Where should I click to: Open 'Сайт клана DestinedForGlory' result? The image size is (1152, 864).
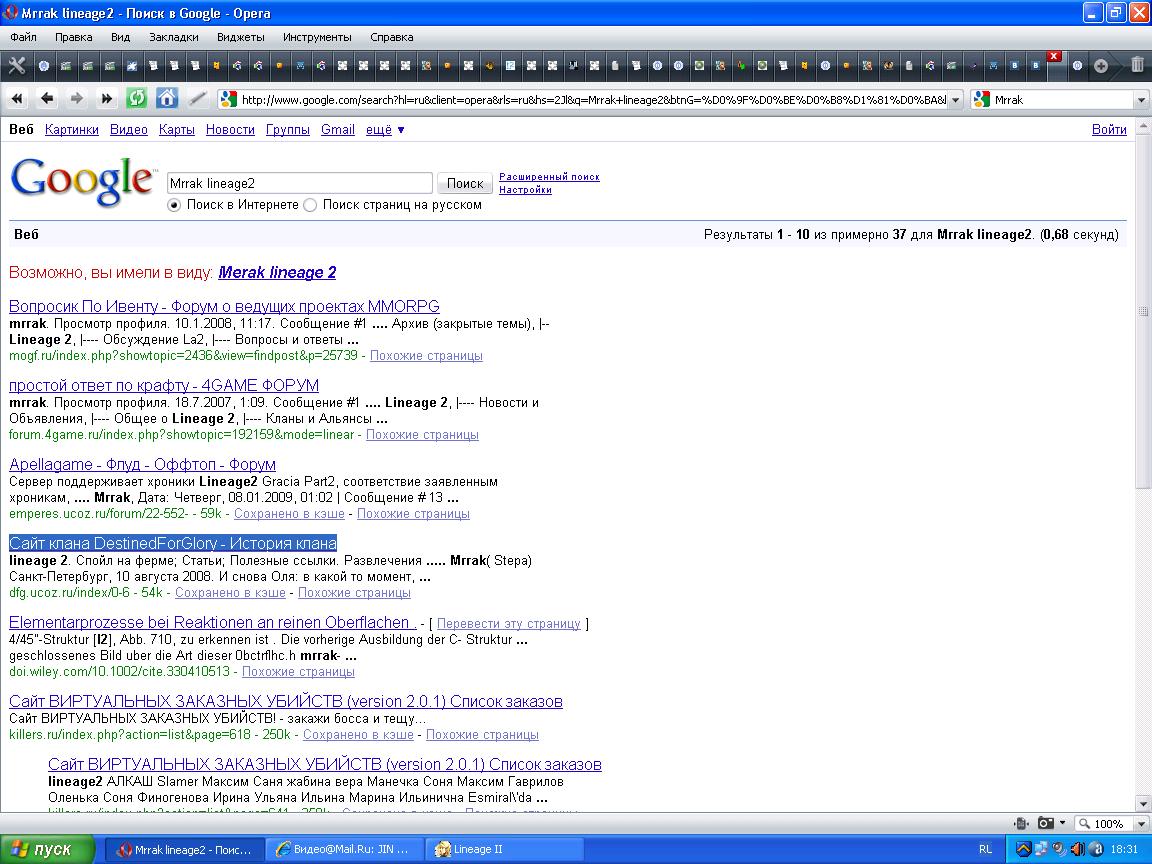coord(173,543)
